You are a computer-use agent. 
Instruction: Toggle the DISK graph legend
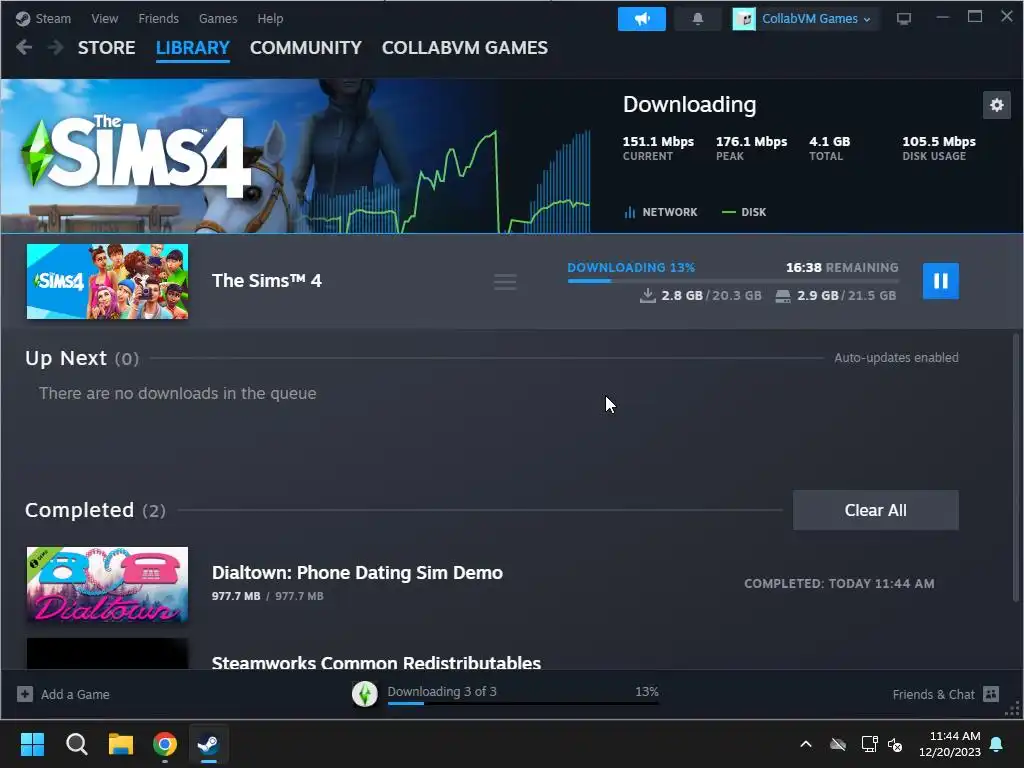tap(744, 212)
